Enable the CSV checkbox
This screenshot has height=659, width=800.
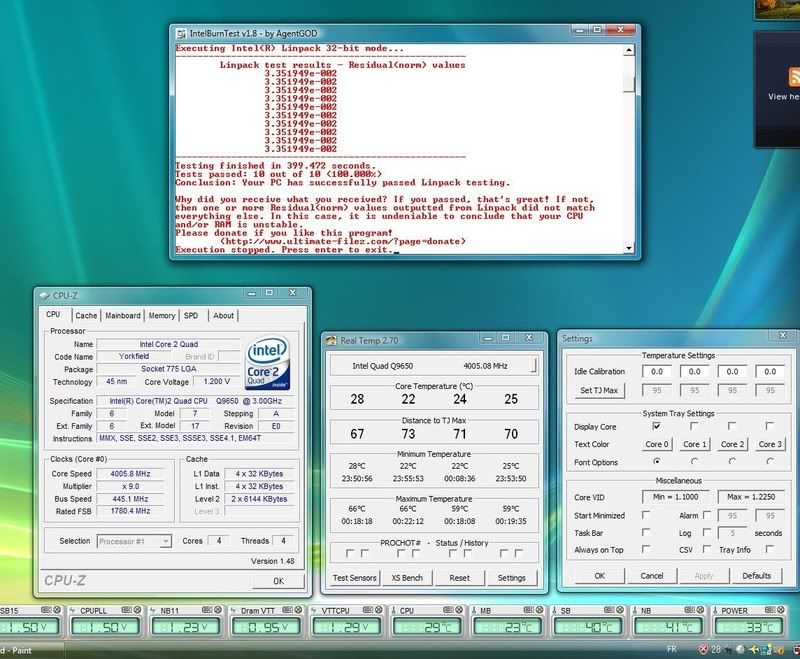click(x=707, y=549)
